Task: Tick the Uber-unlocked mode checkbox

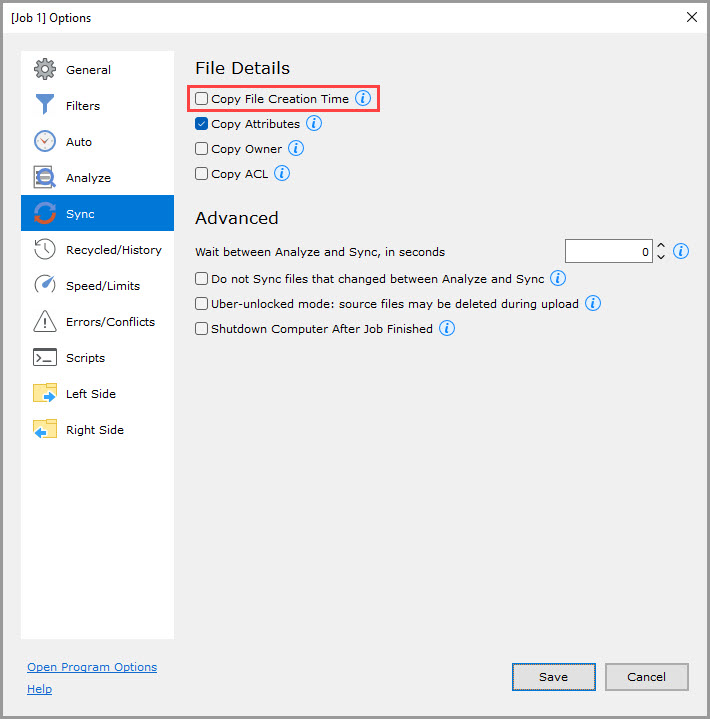Action: (202, 303)
